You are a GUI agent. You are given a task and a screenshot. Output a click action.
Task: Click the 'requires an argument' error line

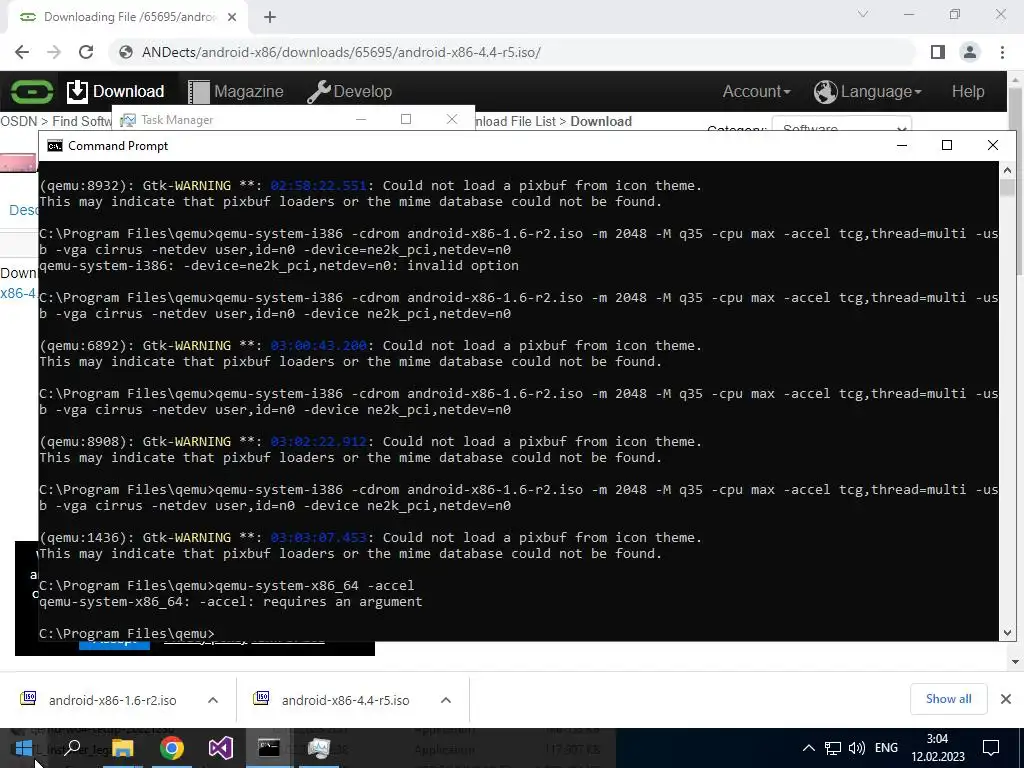pyautogui.click(x=231, y=601)
